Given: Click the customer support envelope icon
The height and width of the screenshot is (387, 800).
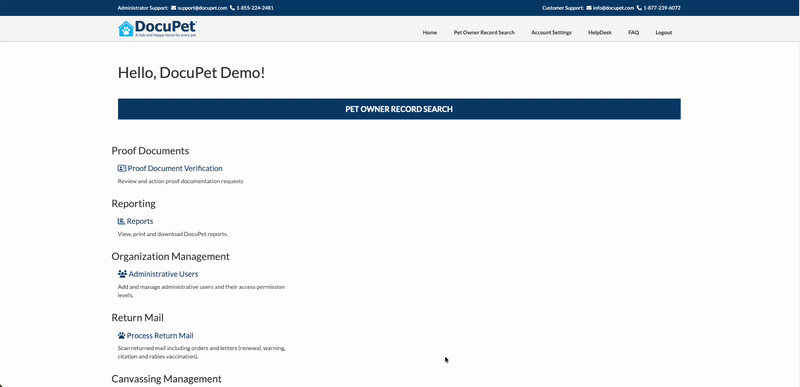Looking at the screenshot, I should pyautogui.click(x=589, y=8).
